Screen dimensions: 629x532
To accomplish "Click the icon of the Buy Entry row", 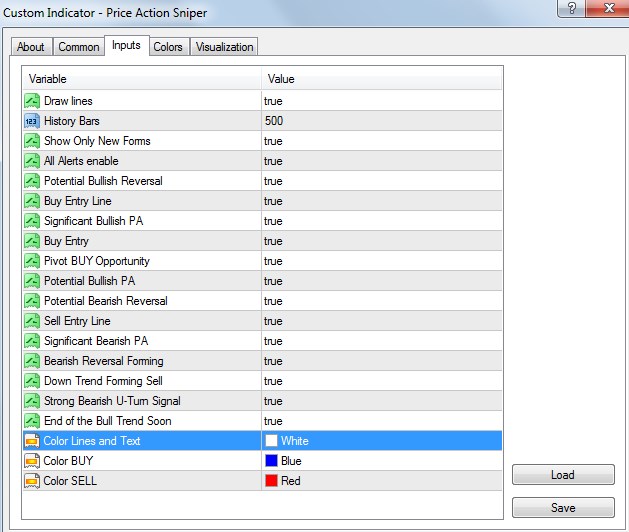I will pyautogui.click(x=32, y=241).
